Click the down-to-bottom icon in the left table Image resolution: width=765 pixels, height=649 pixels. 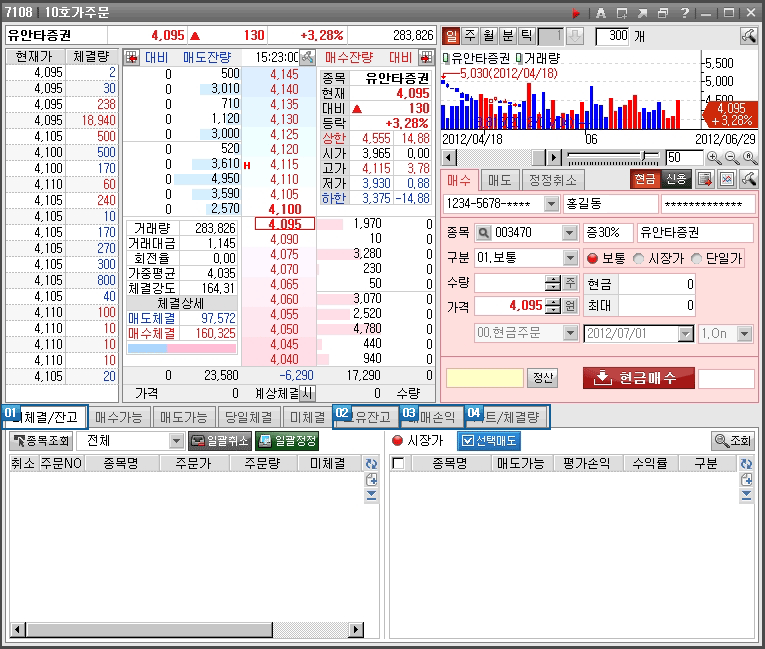[371, 496]
